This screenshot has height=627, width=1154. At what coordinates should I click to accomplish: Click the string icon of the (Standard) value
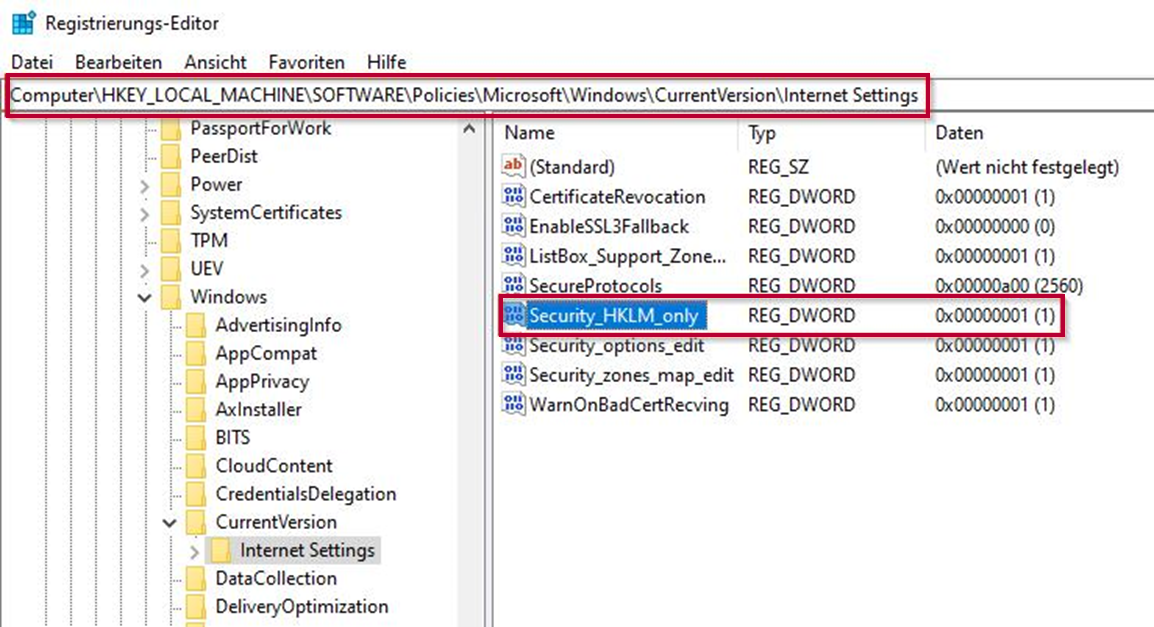(x=513, y=167)
